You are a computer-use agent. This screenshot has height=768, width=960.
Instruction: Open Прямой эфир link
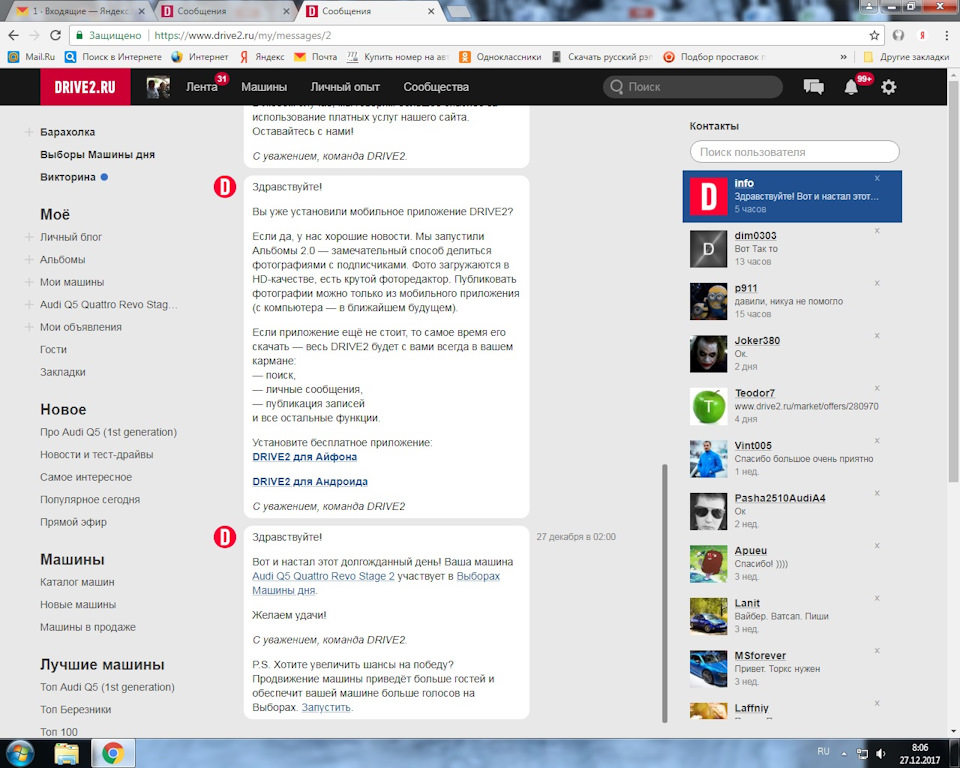click(x=73, y=522)
